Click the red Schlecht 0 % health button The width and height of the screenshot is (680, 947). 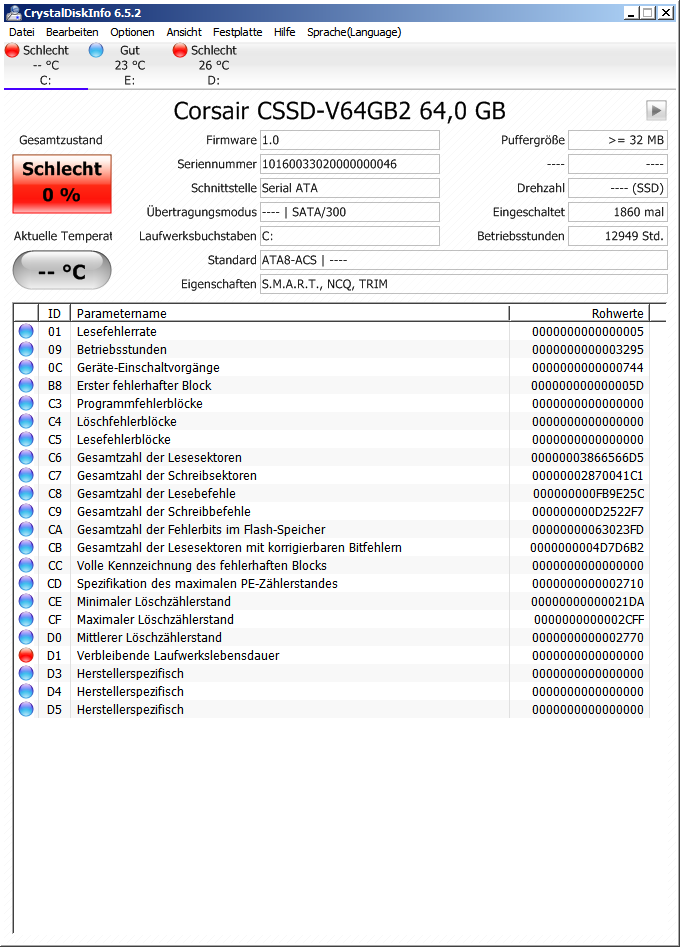62,184
